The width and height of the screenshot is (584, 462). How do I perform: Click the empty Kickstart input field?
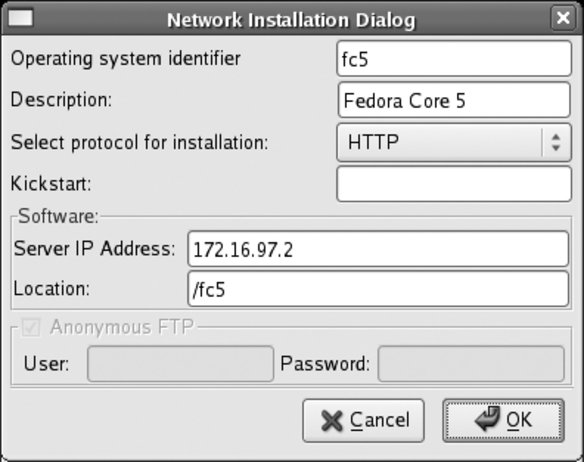[454, 184]
